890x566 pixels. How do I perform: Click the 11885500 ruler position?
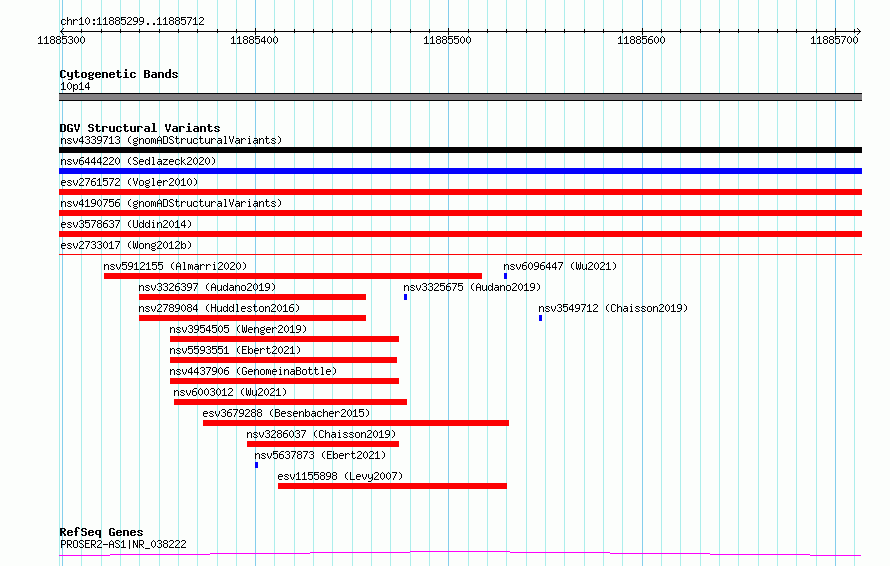pyautogui.click(x=447, y=40)
